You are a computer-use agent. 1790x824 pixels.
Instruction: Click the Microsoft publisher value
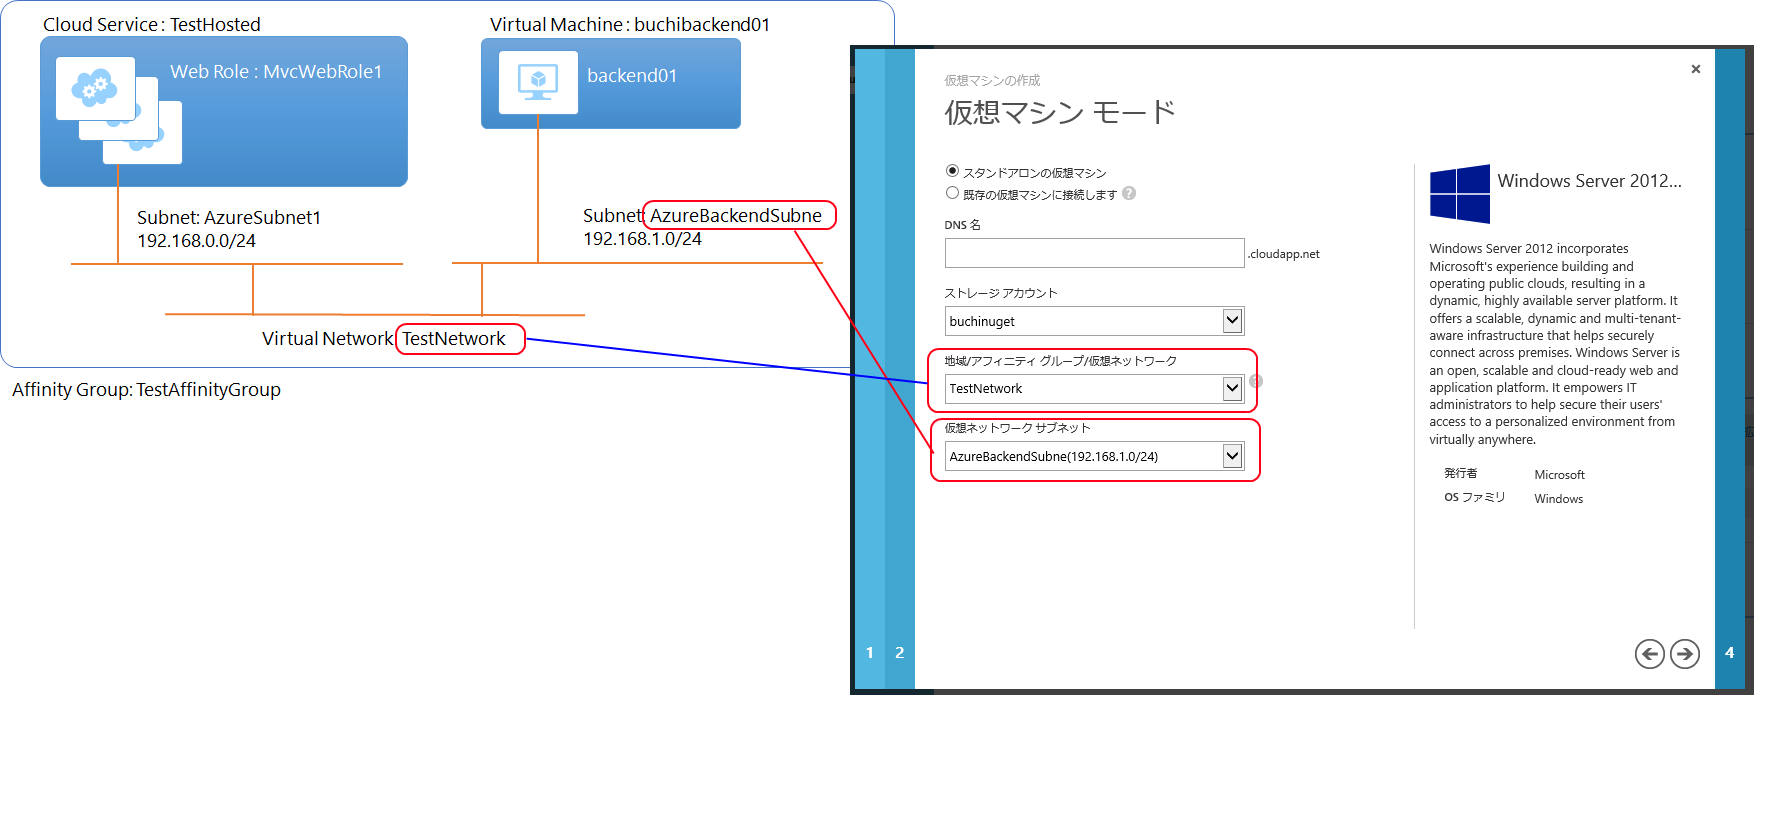pos(1560,475)
